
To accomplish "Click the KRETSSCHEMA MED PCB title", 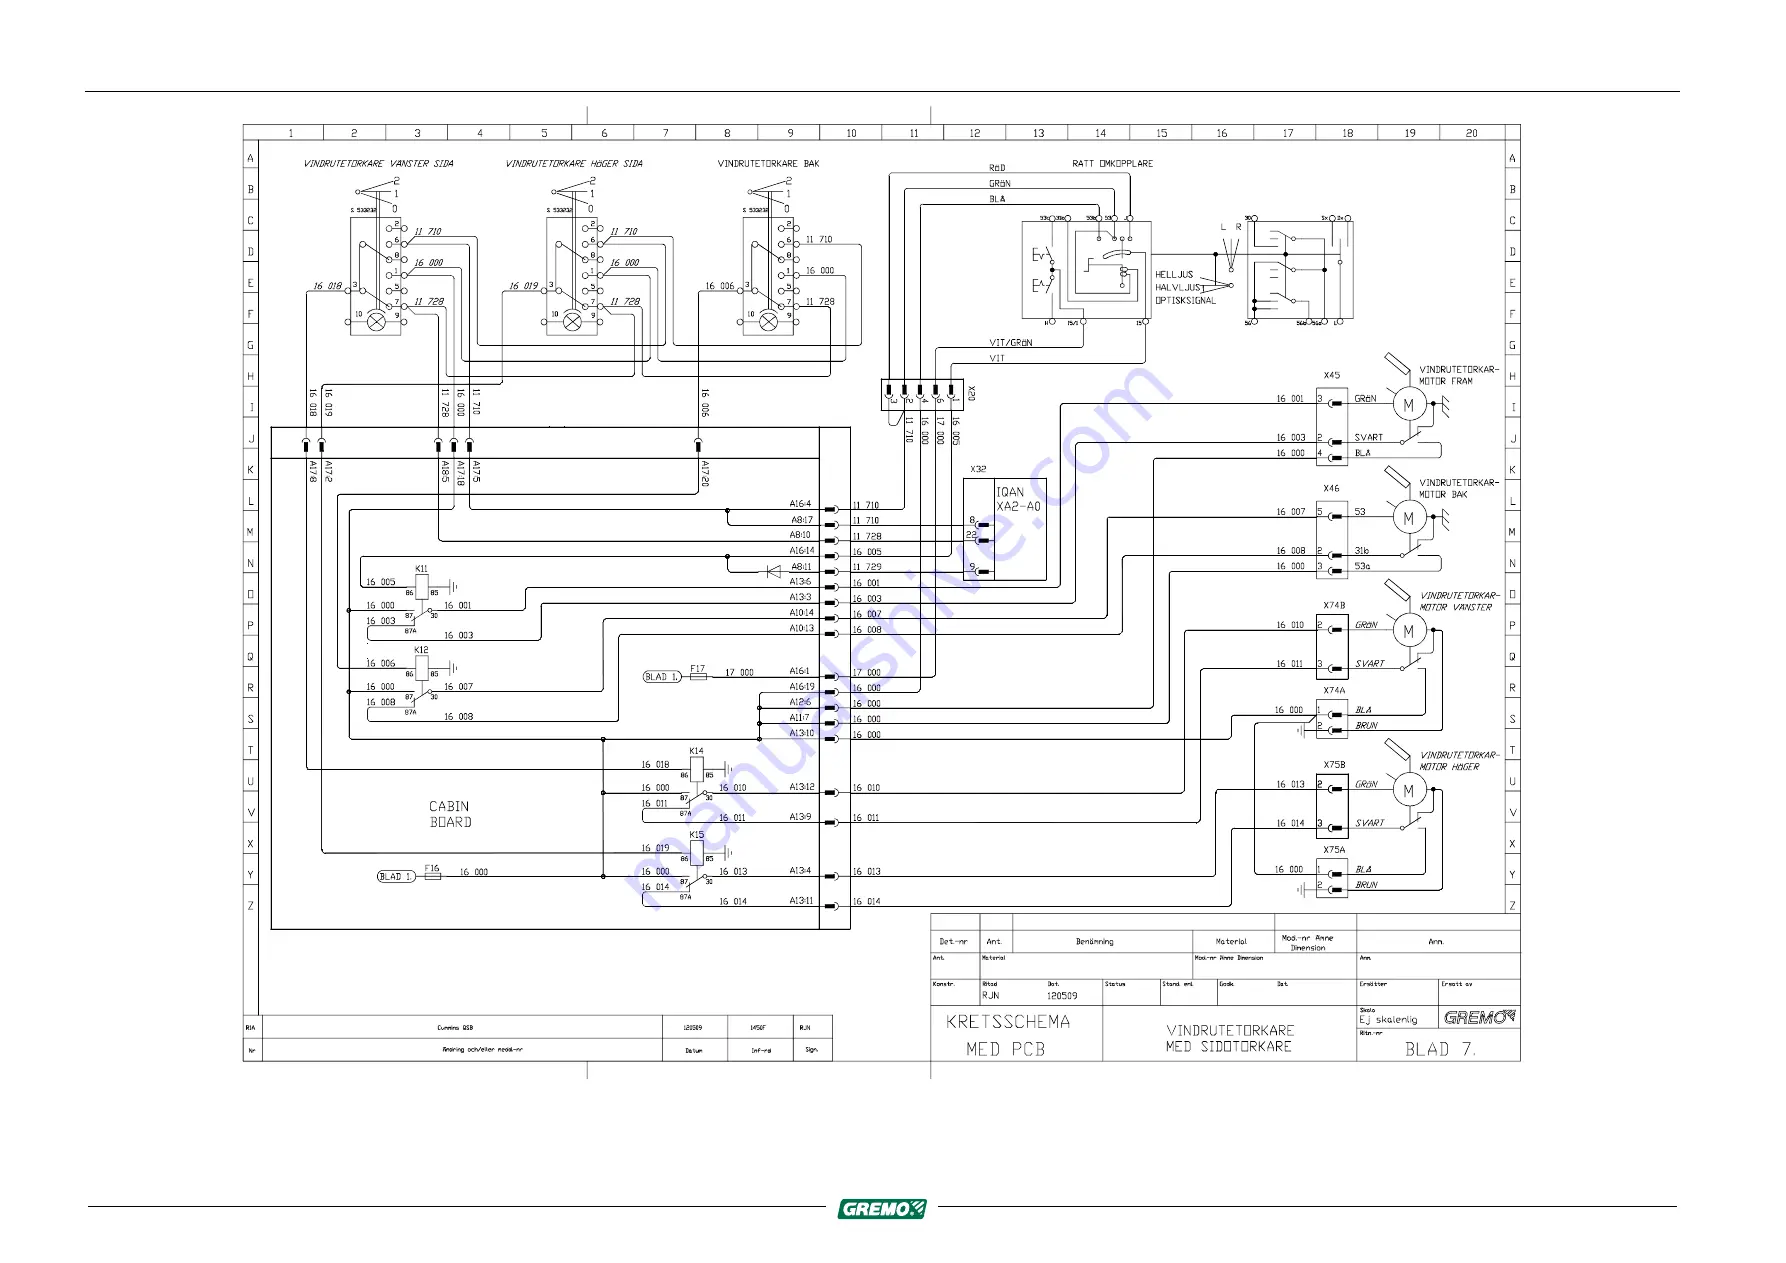I will tap(1007, 1035).
